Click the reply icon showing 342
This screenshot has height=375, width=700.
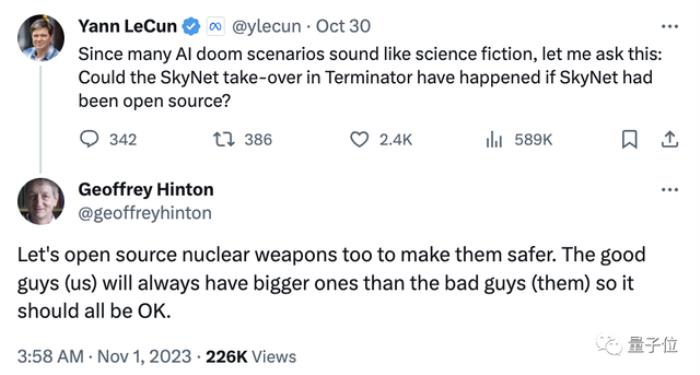click(x=89, y=139)
